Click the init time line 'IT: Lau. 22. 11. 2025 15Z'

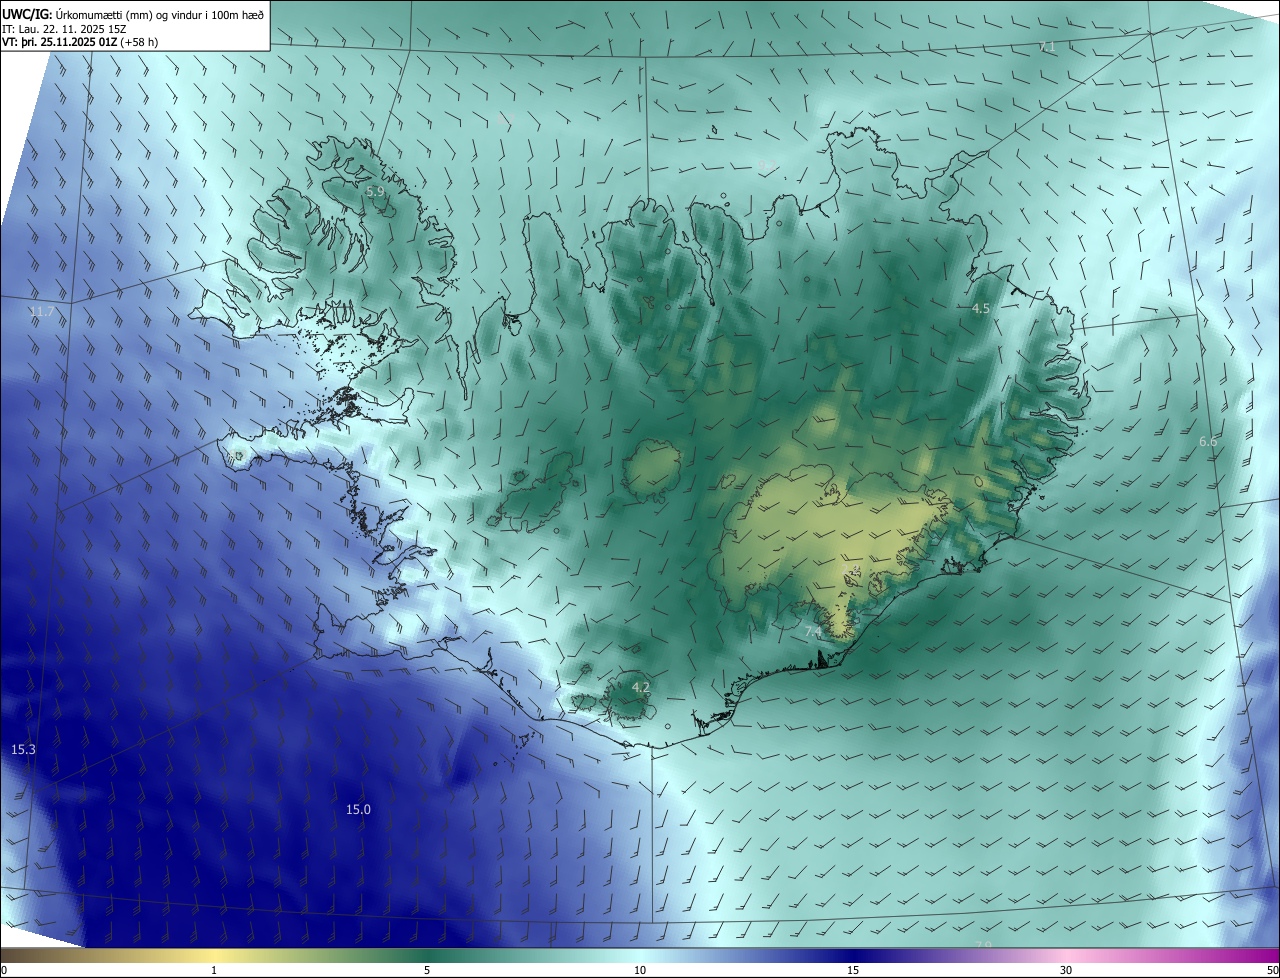coord(65,29)
